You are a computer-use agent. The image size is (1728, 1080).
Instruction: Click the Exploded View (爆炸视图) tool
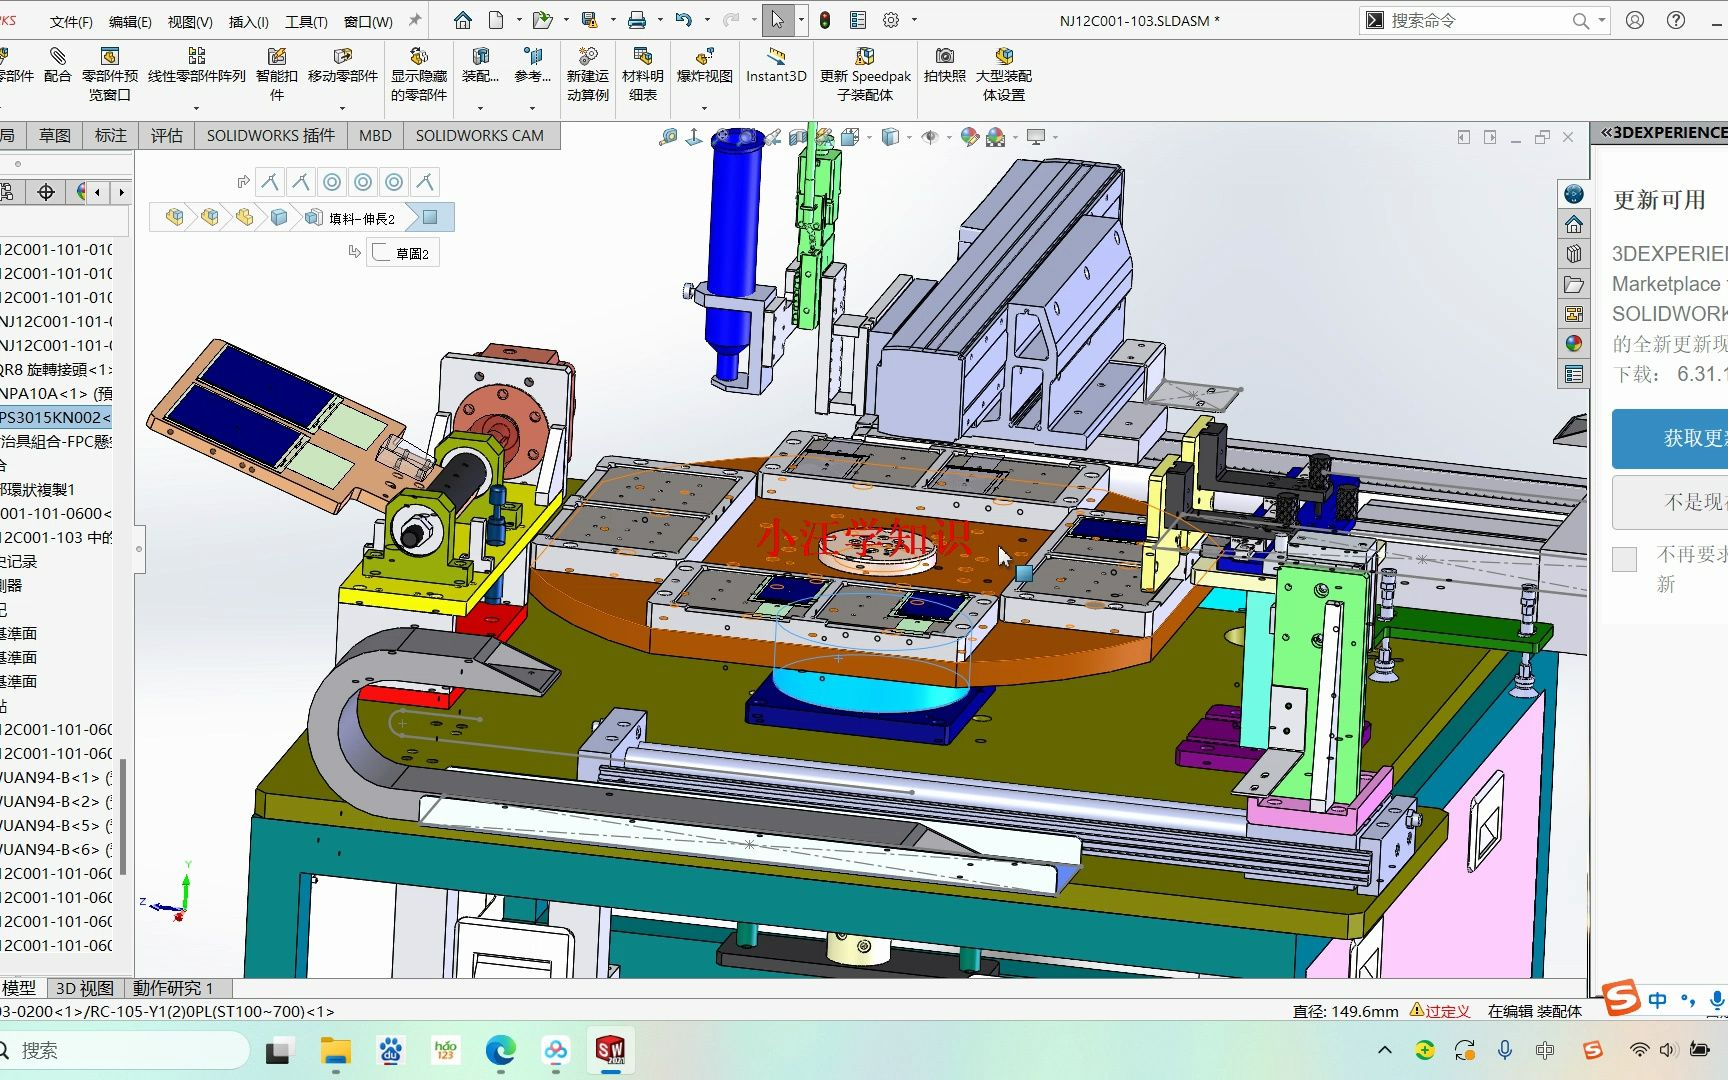tap(705, 66)
